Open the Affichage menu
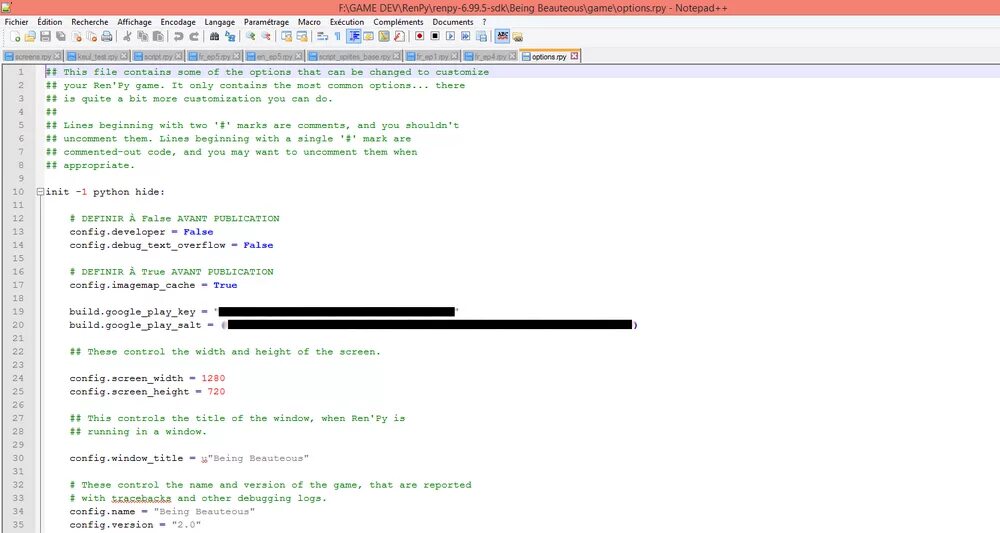The width and height of the screenshot is (1000, 533). pyautogui.click(x=135, y=22)
